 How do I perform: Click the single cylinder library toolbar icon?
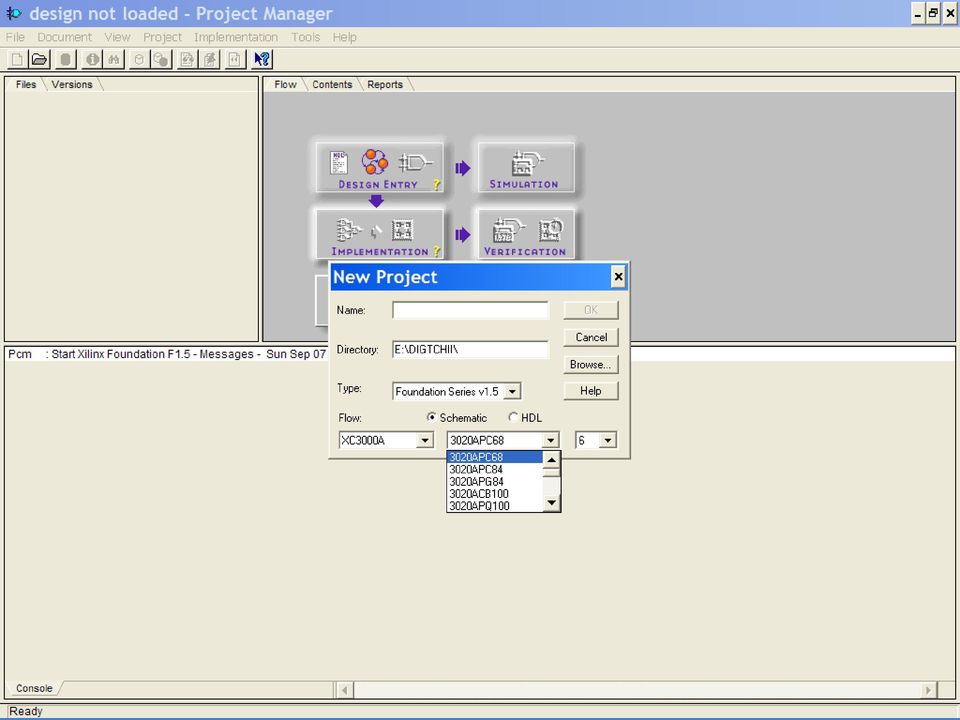point(139,59)
